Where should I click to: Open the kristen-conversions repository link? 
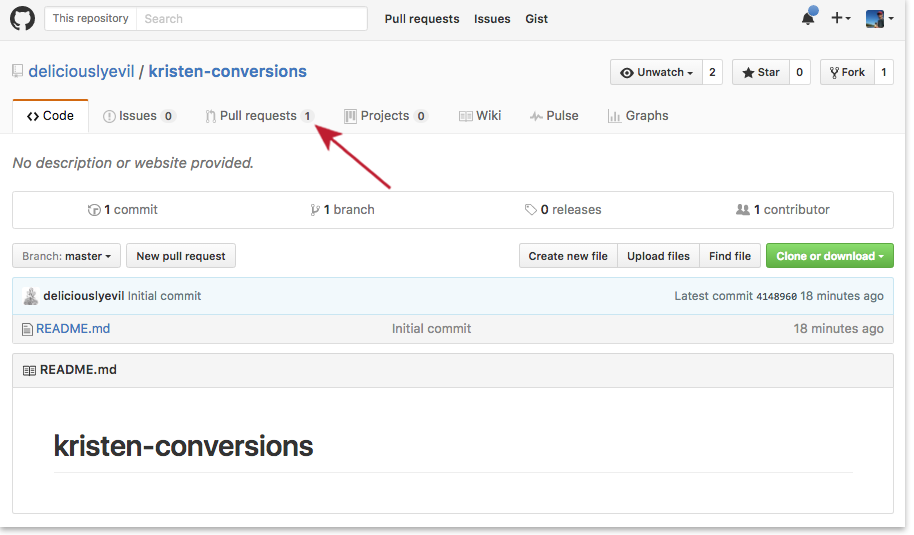click(227, 71)
